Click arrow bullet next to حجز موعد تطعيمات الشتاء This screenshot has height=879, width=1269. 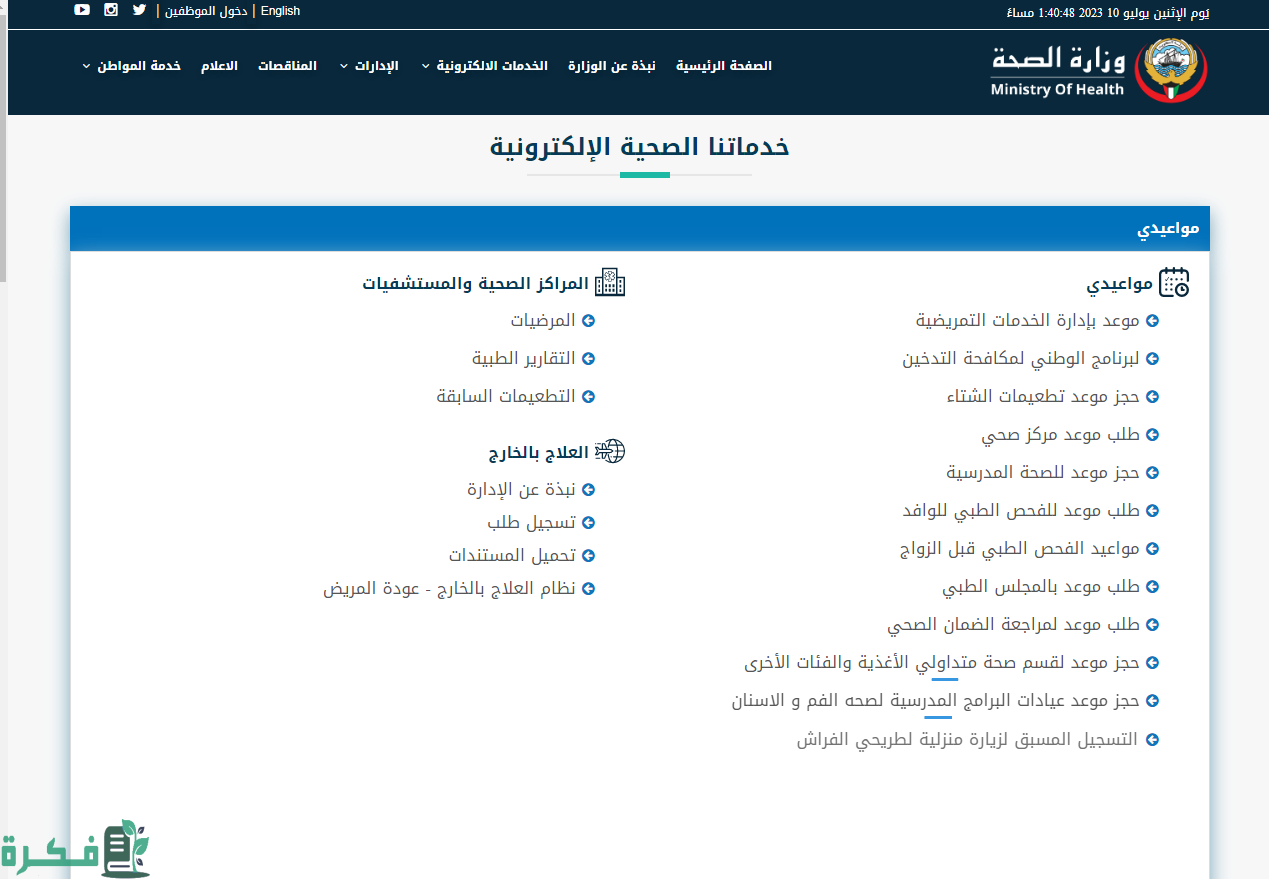point(1152,397)
